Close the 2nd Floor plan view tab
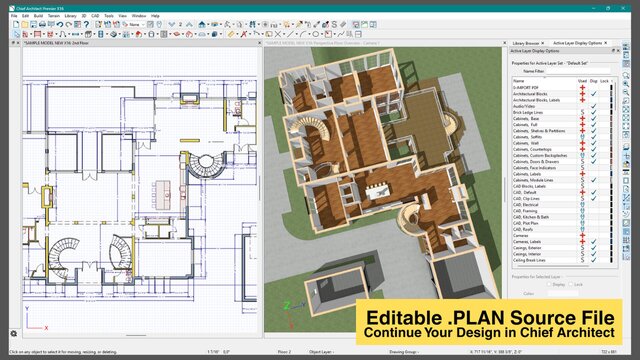The image size is (640, 360). coord(260,43)
